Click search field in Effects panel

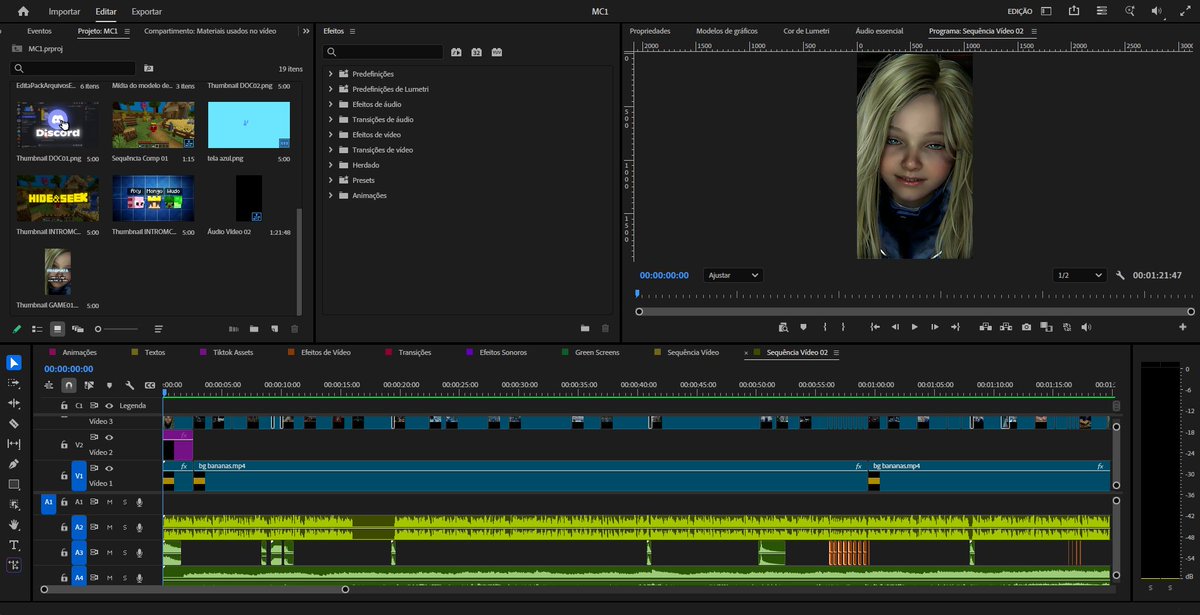pyautogui.click(x=384, y=52)
